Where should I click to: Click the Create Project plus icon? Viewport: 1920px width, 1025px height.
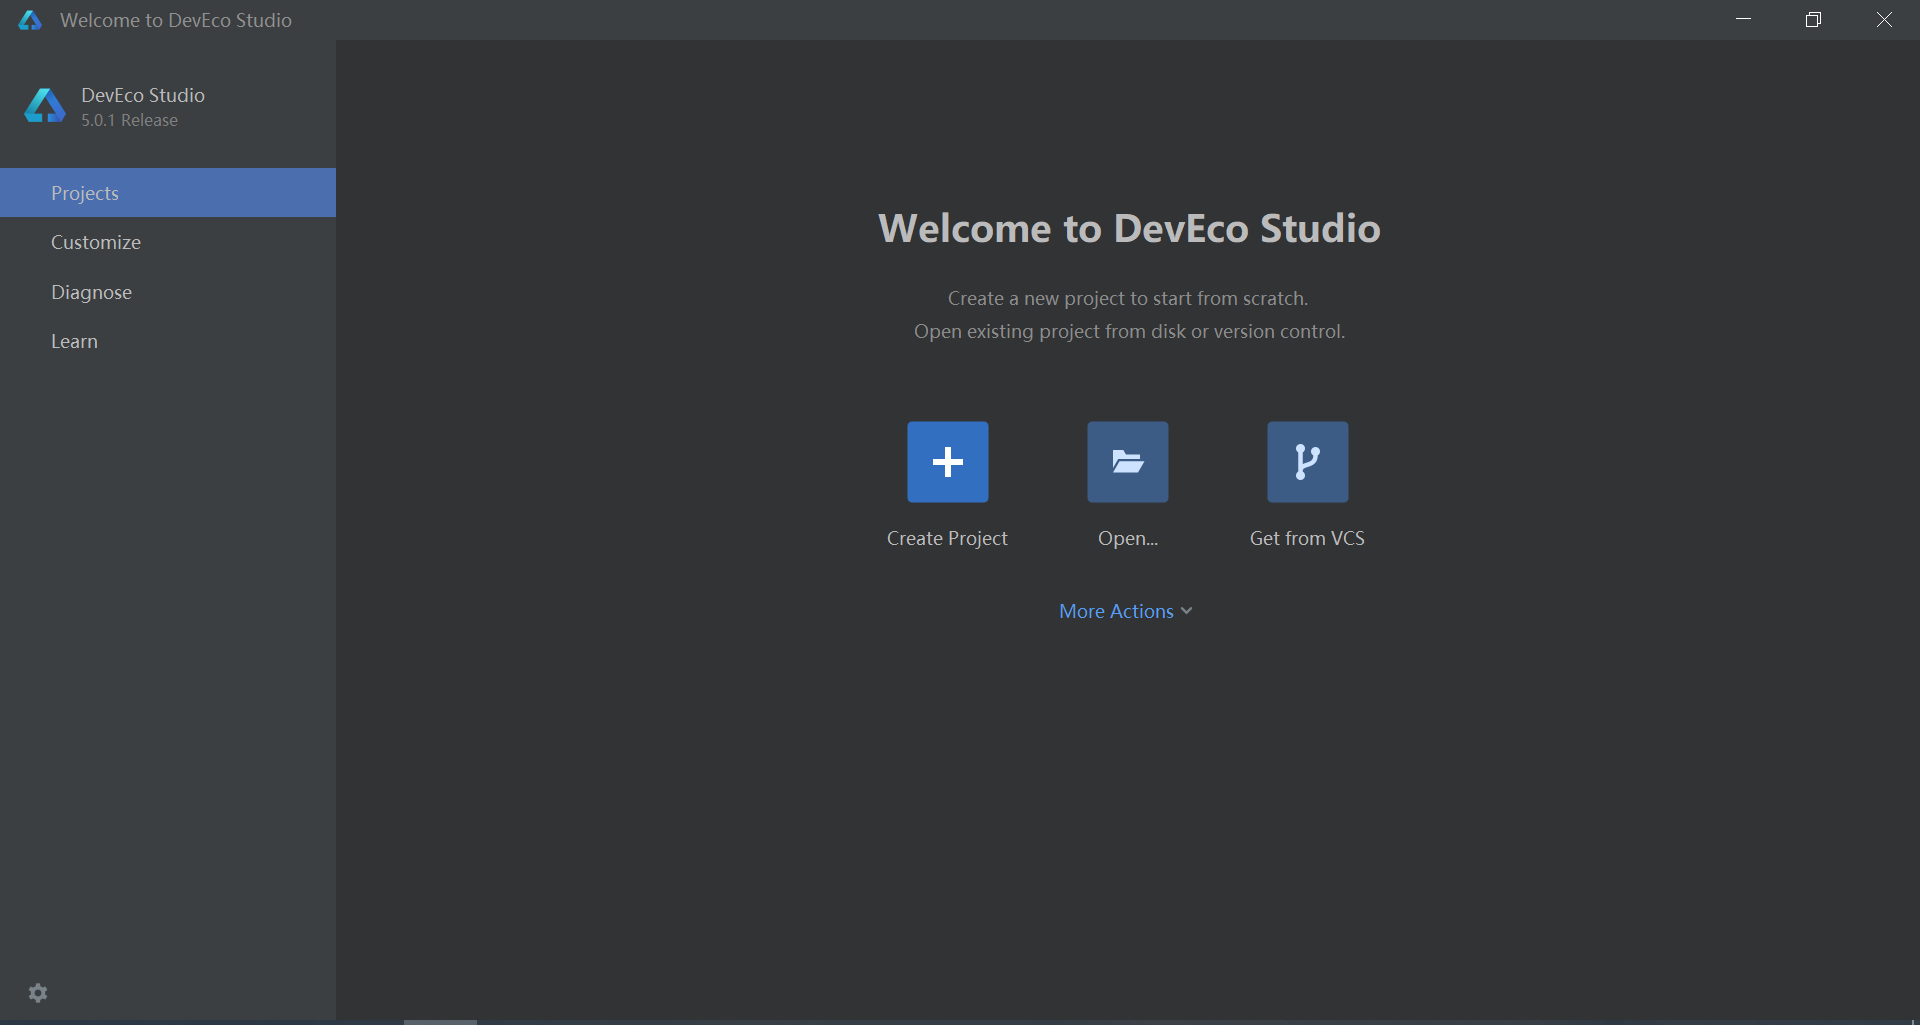click(947, 462)
